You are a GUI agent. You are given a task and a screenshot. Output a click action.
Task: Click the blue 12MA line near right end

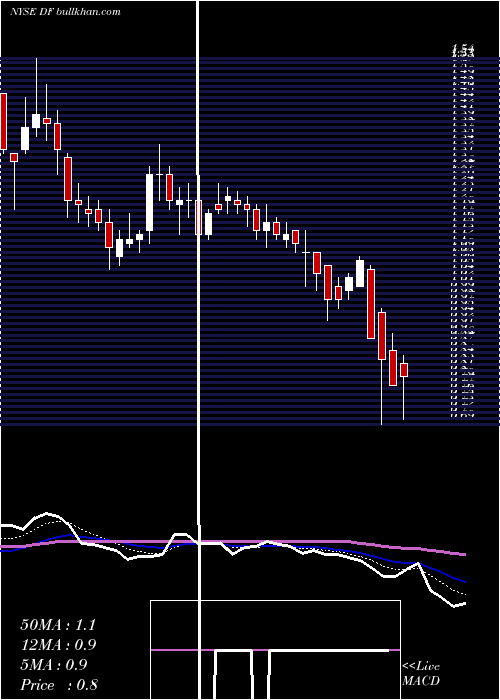click(x=451, y=576)
